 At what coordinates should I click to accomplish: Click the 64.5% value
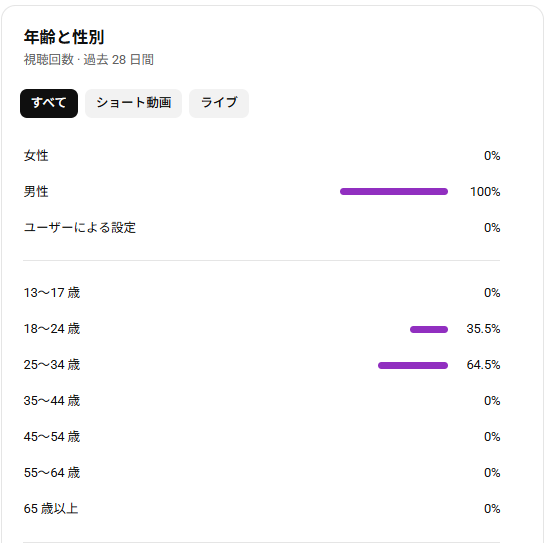pyautogui.click(x=483, y=365)
